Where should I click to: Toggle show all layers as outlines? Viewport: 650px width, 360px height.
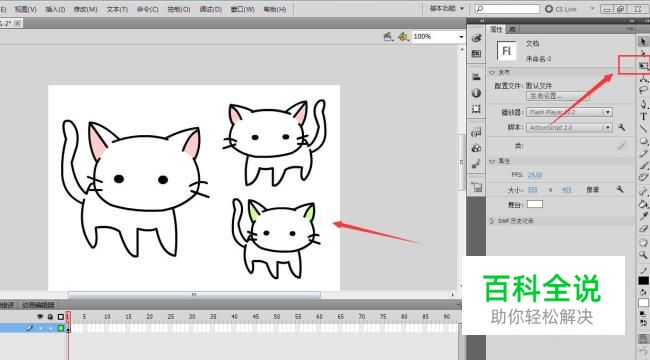61,317
